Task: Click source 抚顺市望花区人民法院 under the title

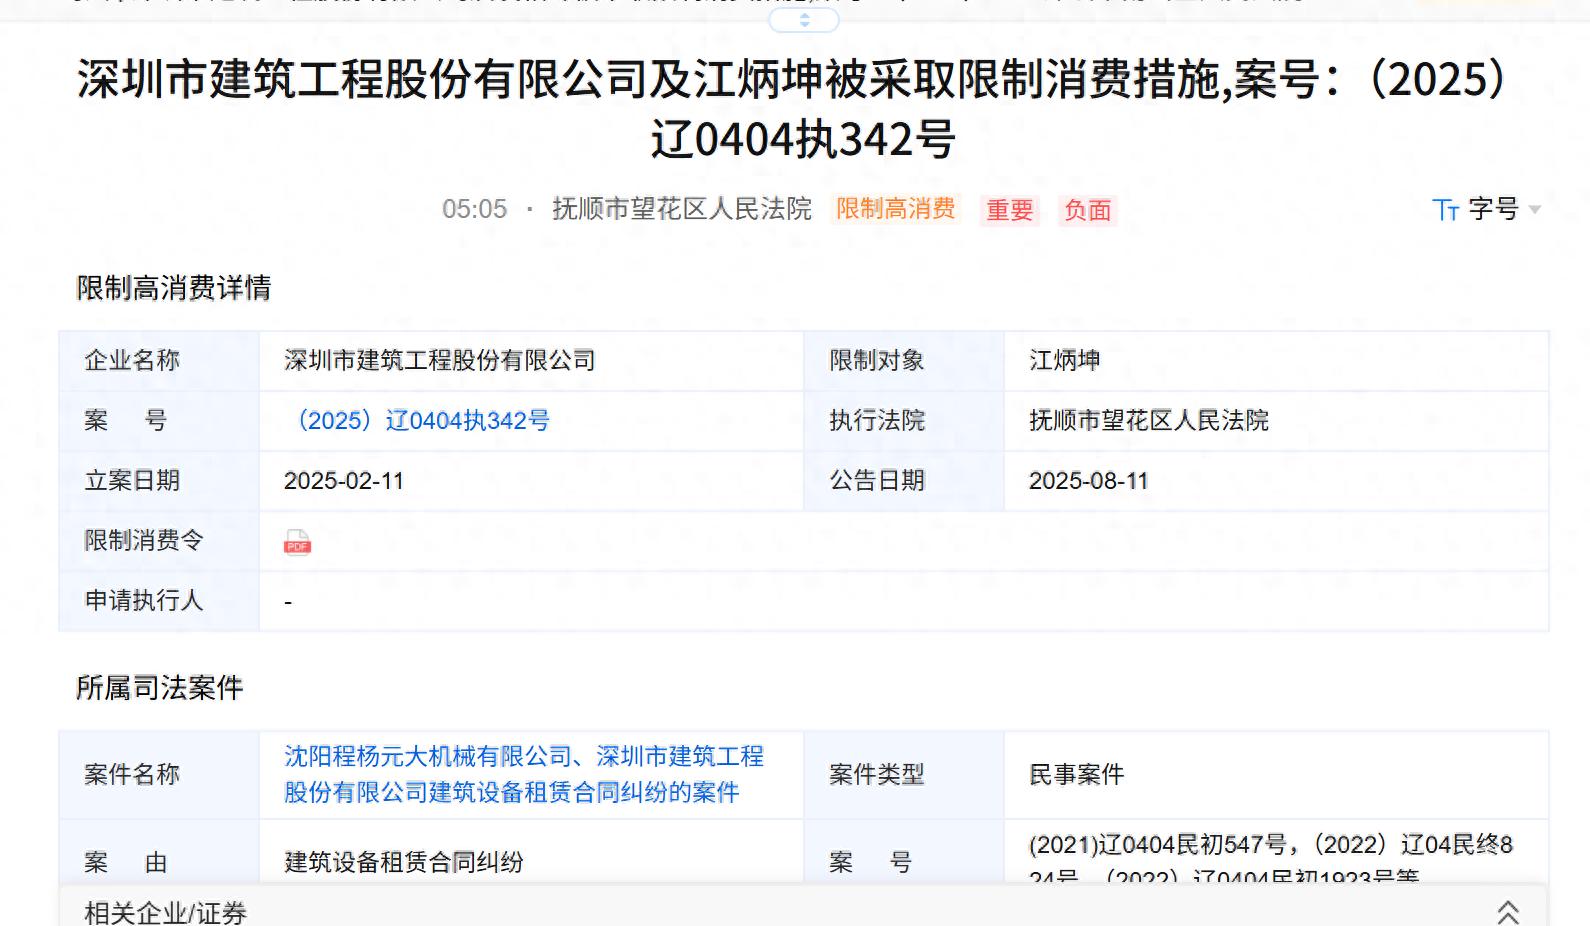Action: tap(682, 209)
